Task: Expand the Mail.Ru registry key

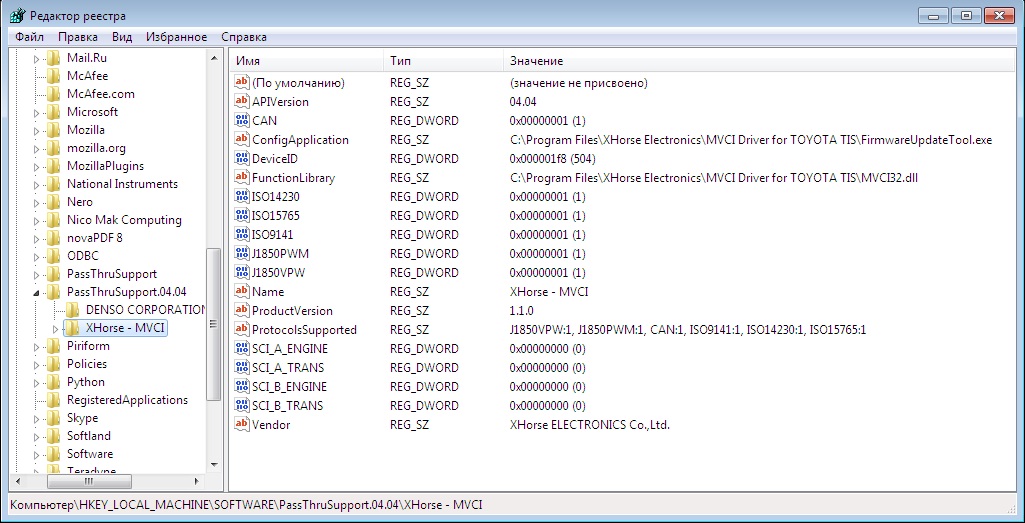Action: pyautogui.click(x=37, y=58)
